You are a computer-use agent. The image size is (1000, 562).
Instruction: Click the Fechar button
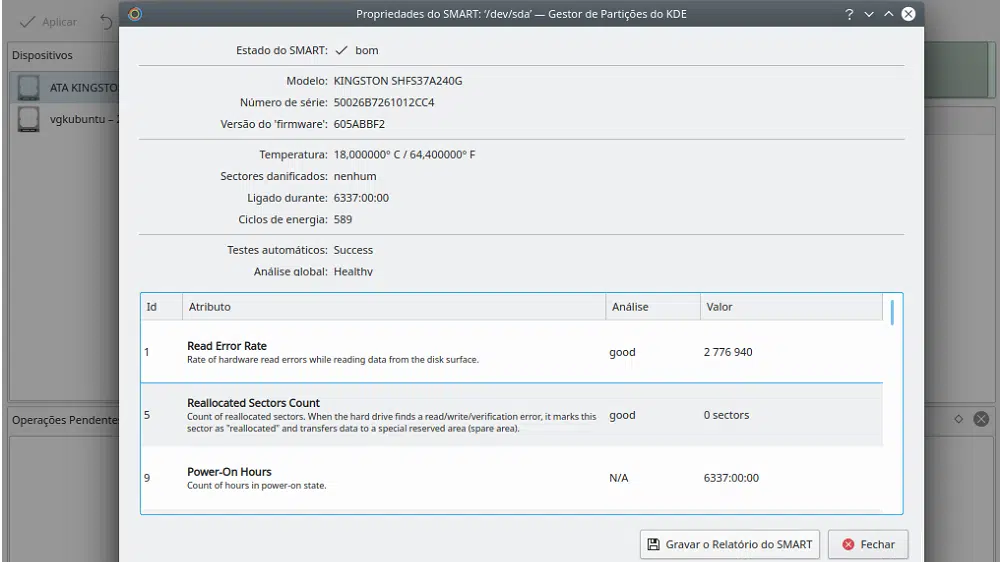point(868,544)
